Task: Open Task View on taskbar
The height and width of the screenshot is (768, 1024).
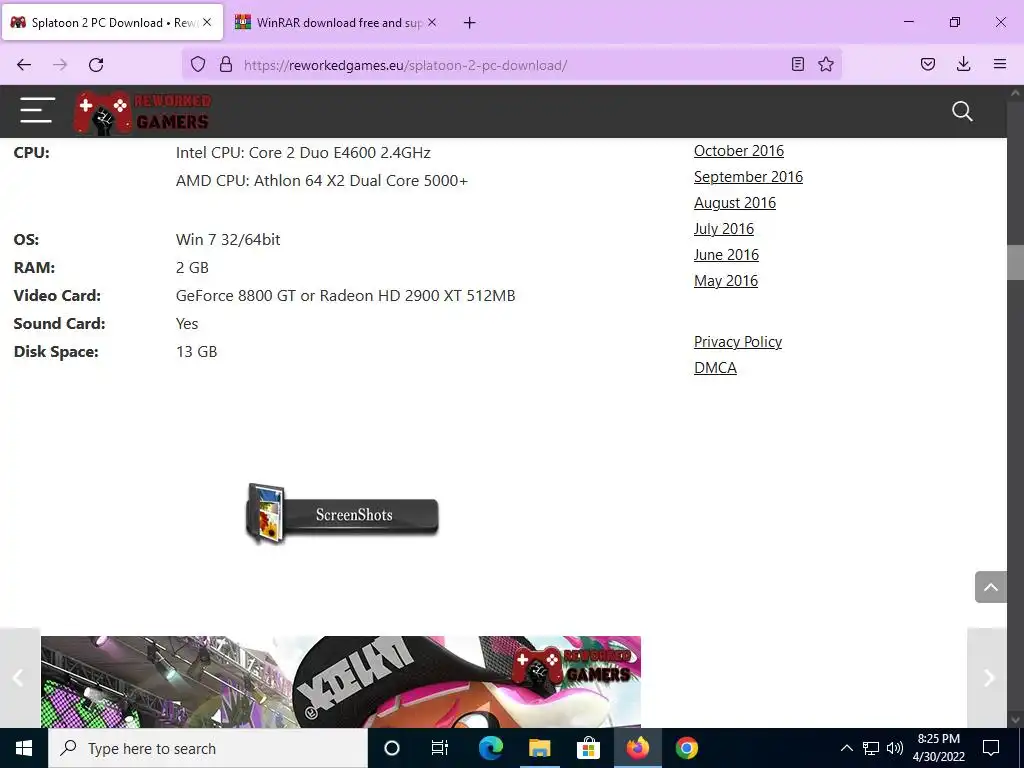Action: coord(440,748)
